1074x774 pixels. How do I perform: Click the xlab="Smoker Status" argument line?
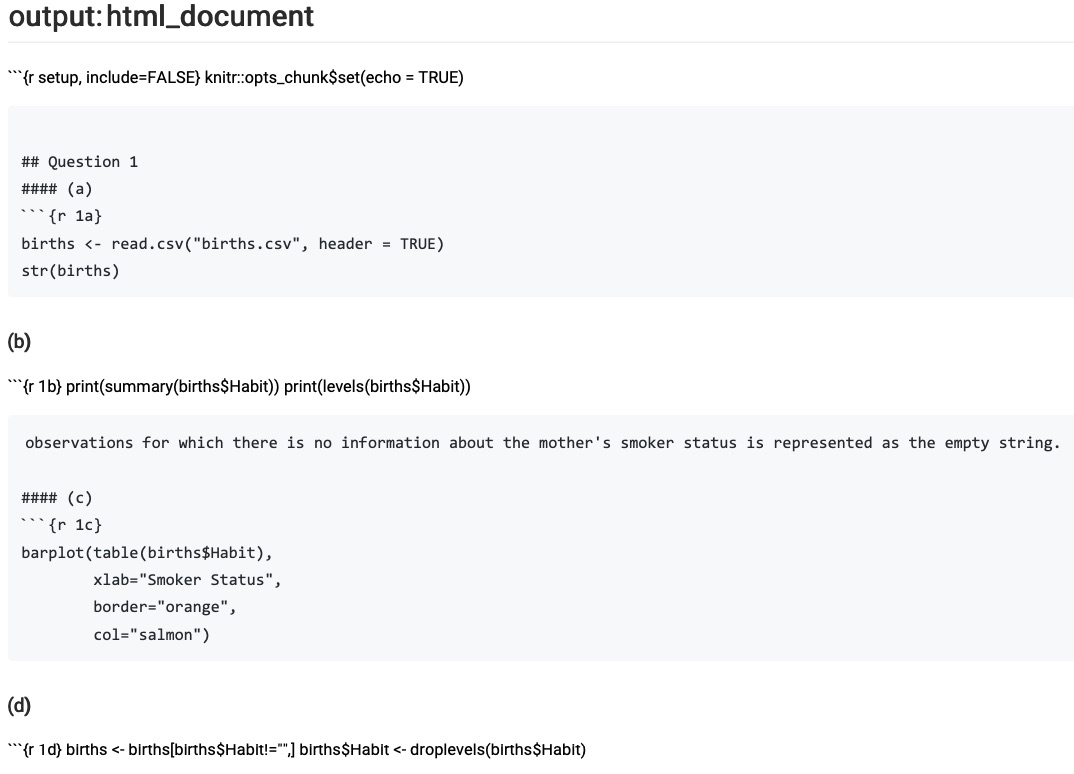click(x=187, y=580)
